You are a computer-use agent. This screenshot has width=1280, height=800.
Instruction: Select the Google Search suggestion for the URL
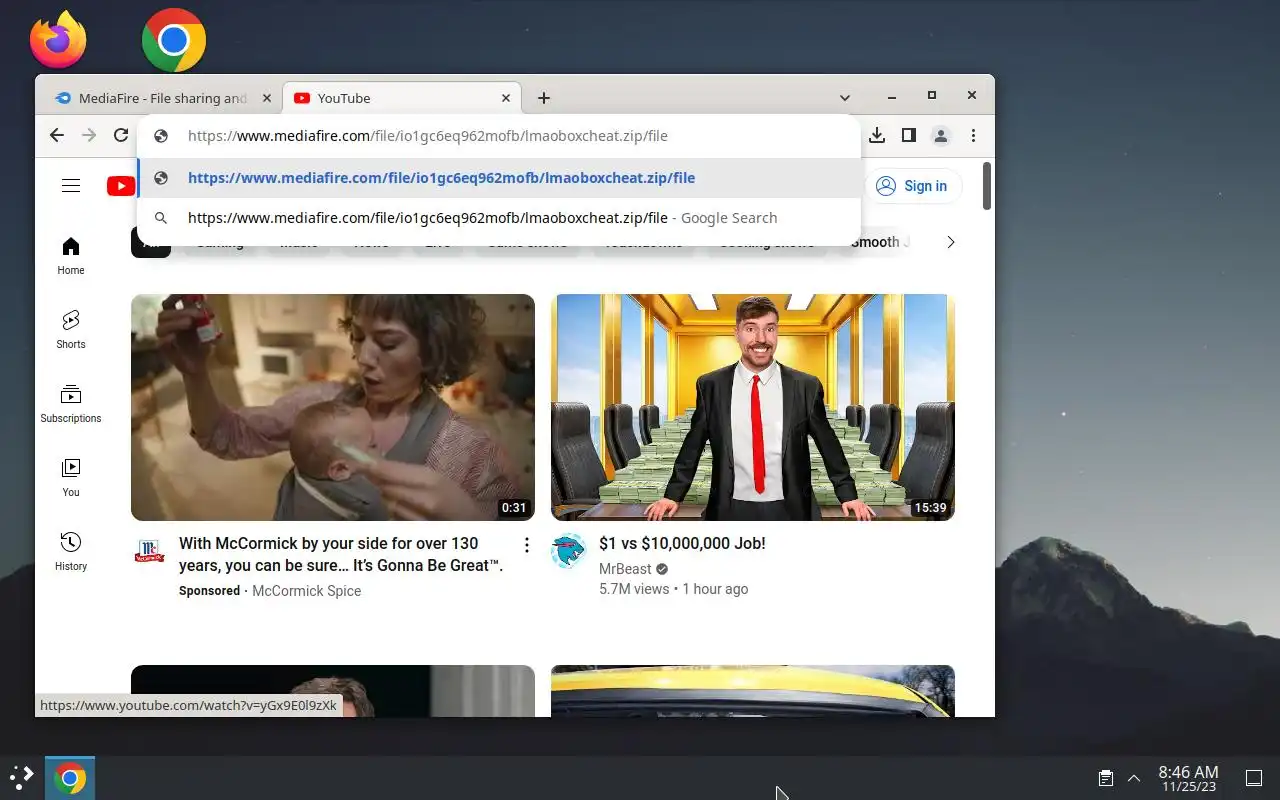pos(499,218)
